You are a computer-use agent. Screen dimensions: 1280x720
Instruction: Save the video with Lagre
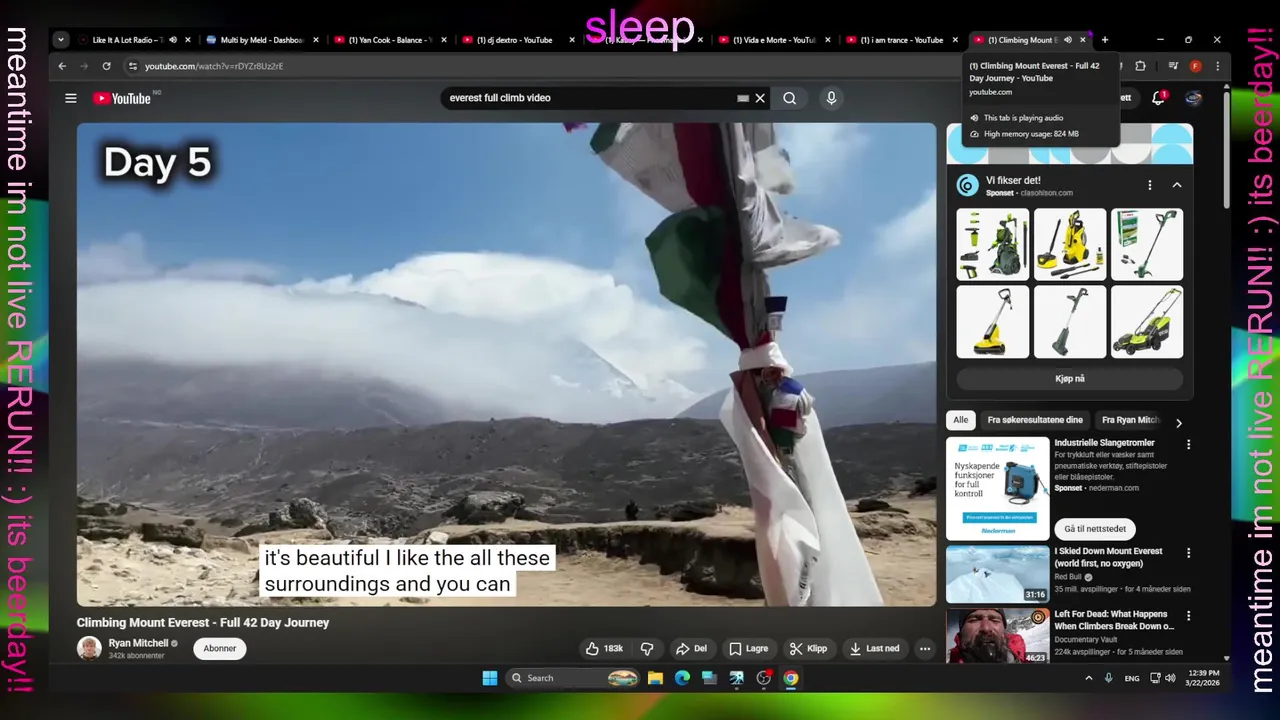click(749, 648)
